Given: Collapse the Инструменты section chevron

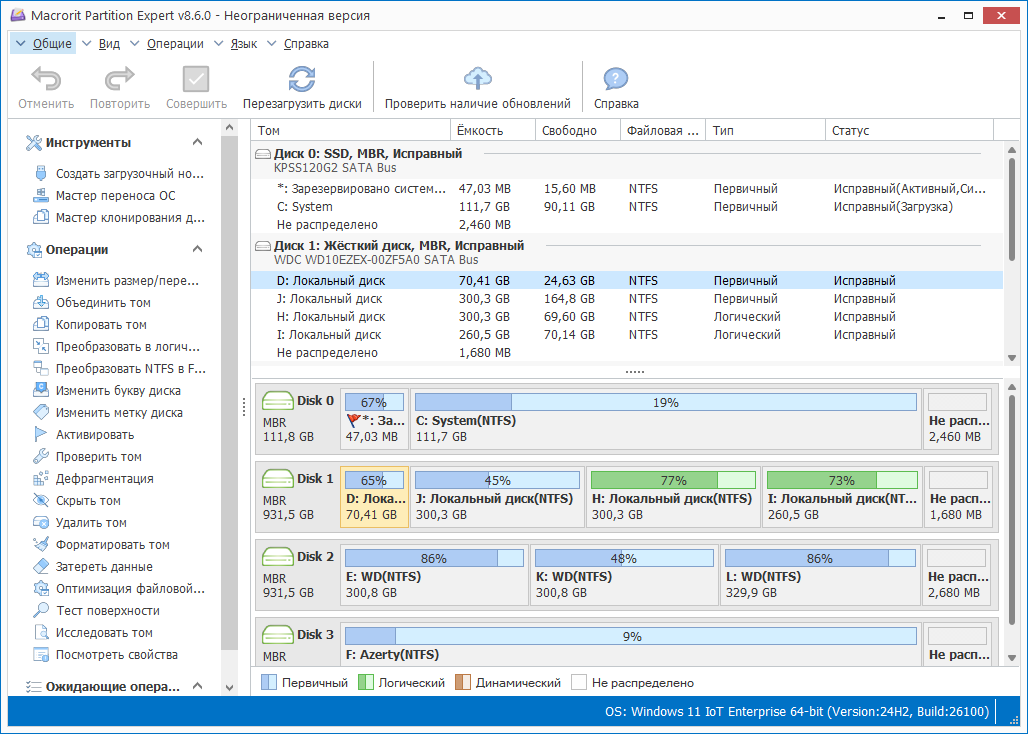Looking at the screenshot, I should point(197,142).
